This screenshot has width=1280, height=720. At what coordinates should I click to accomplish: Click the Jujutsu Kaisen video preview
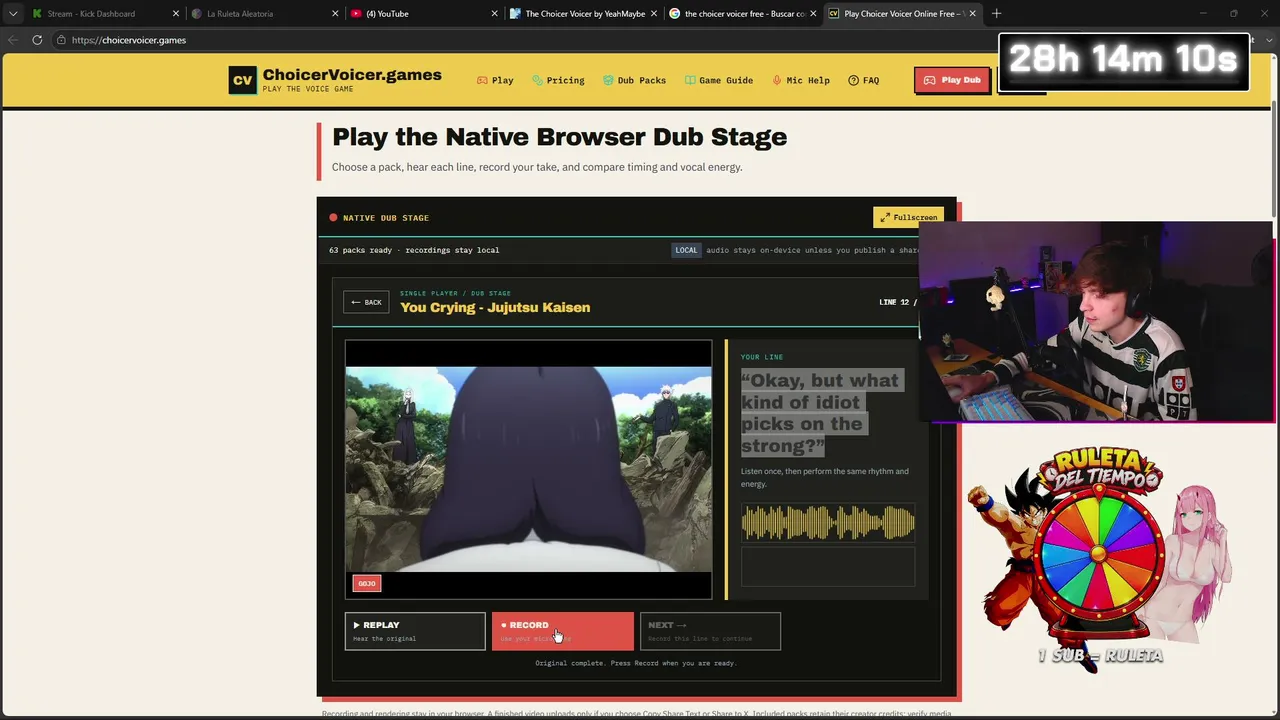[x=529, y=470]
